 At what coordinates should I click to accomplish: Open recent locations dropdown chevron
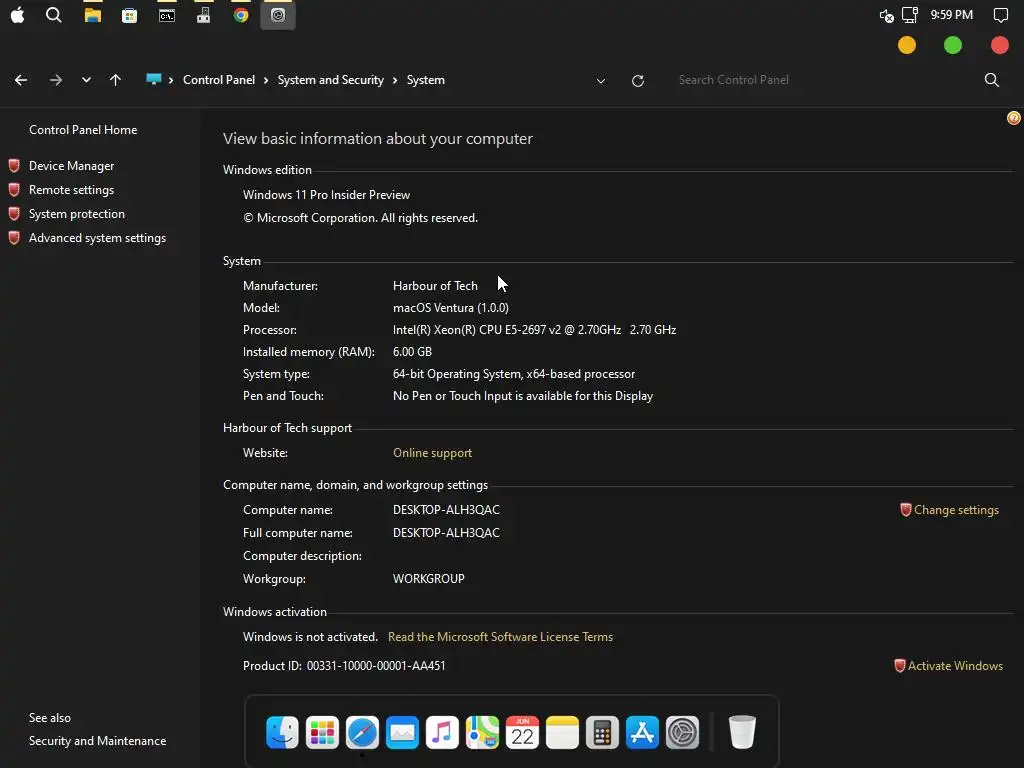click(x=86, y=80)
